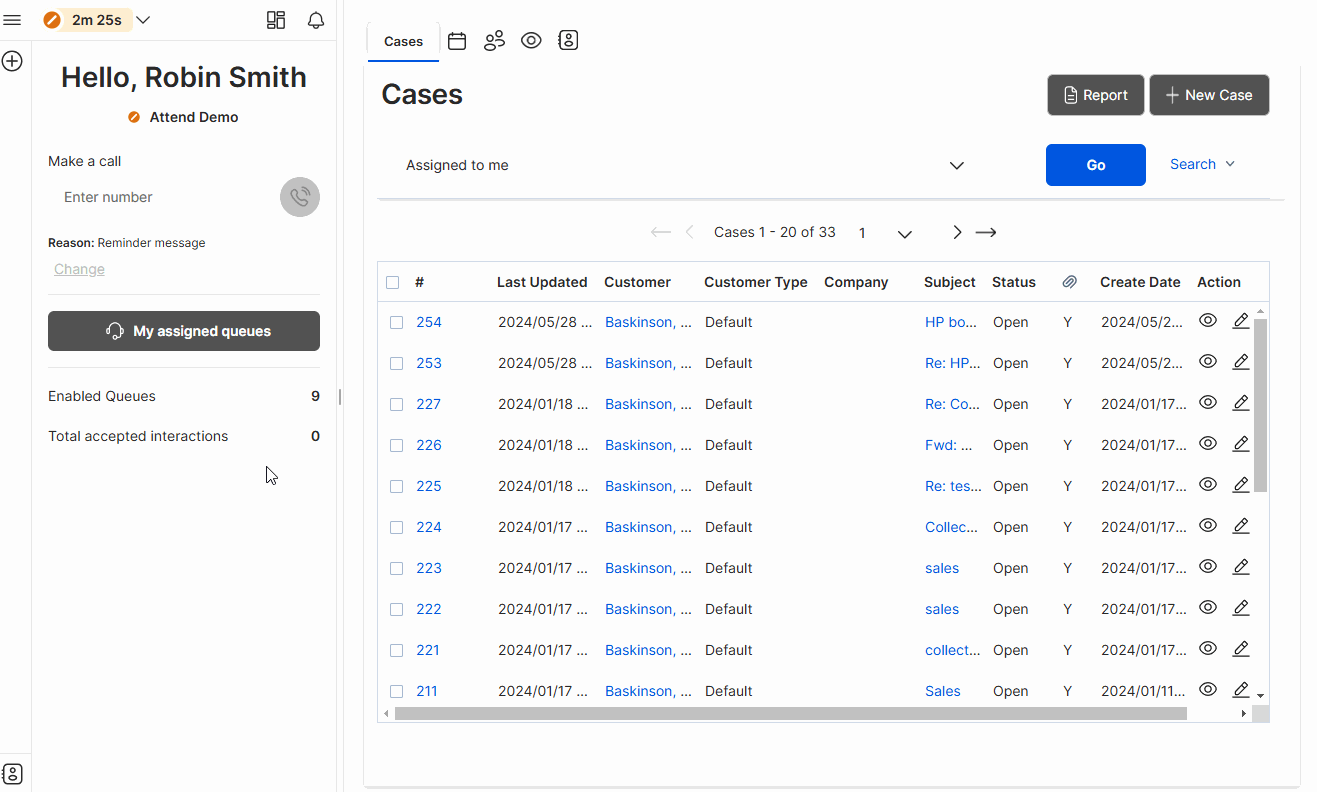Viewport: 1317px width, 792px height.
Task: Click the attachment paperclip column header
Action: (1069, 282)
